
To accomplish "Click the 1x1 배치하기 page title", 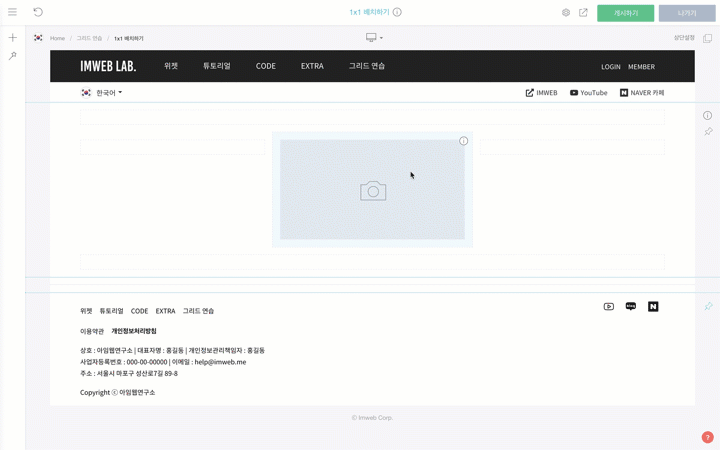I will point(369,12).
